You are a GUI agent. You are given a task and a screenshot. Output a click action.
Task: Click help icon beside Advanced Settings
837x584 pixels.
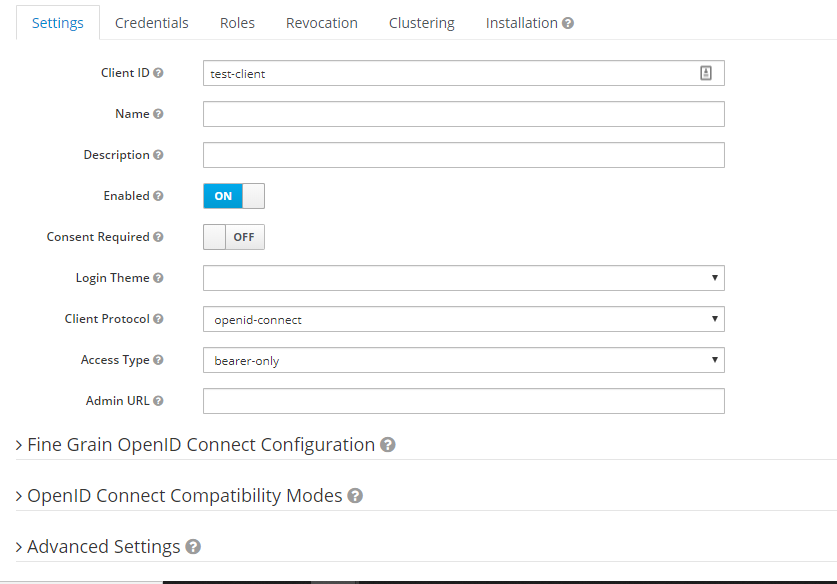tap(193, 547)
